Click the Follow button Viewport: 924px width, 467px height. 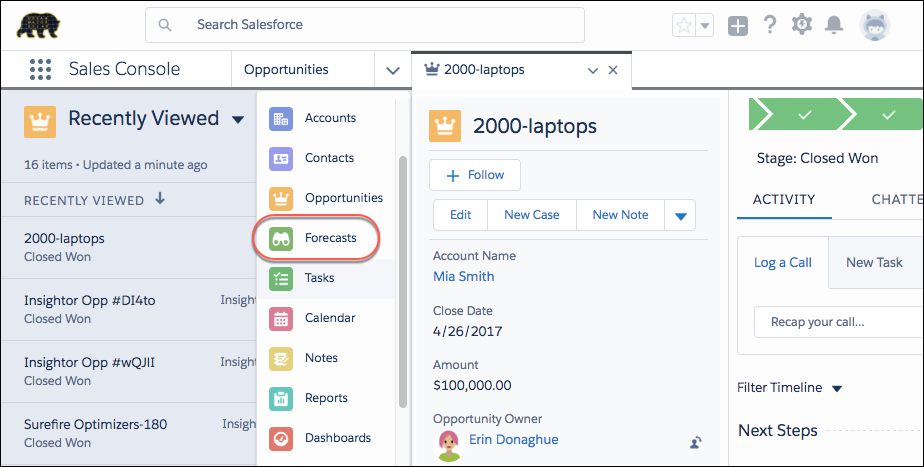point(475,175)
